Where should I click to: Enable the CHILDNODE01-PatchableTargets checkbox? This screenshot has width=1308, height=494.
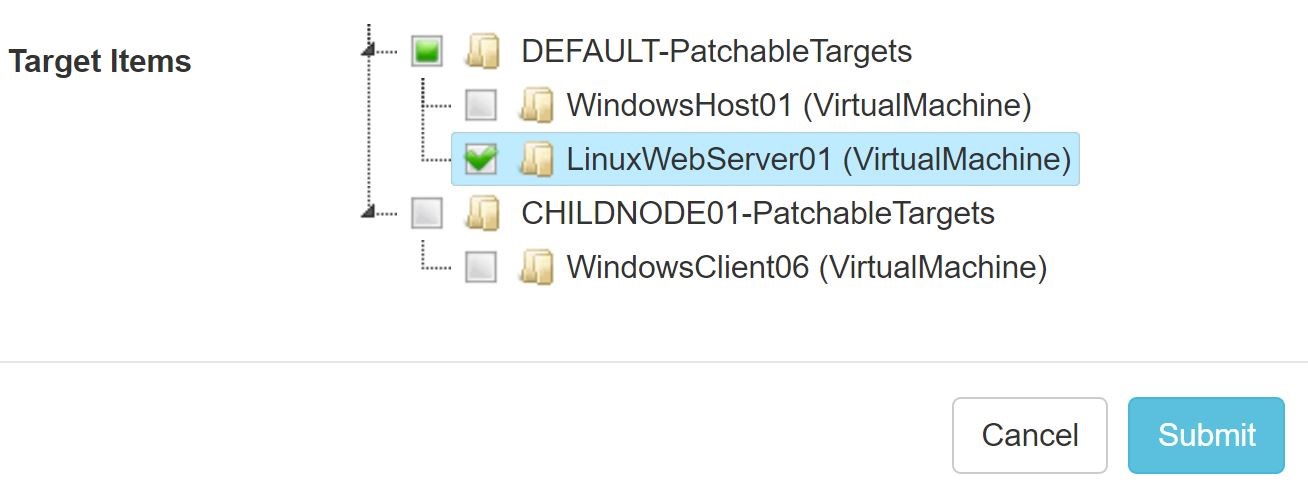pyautogui.click(x=427, y=213)
